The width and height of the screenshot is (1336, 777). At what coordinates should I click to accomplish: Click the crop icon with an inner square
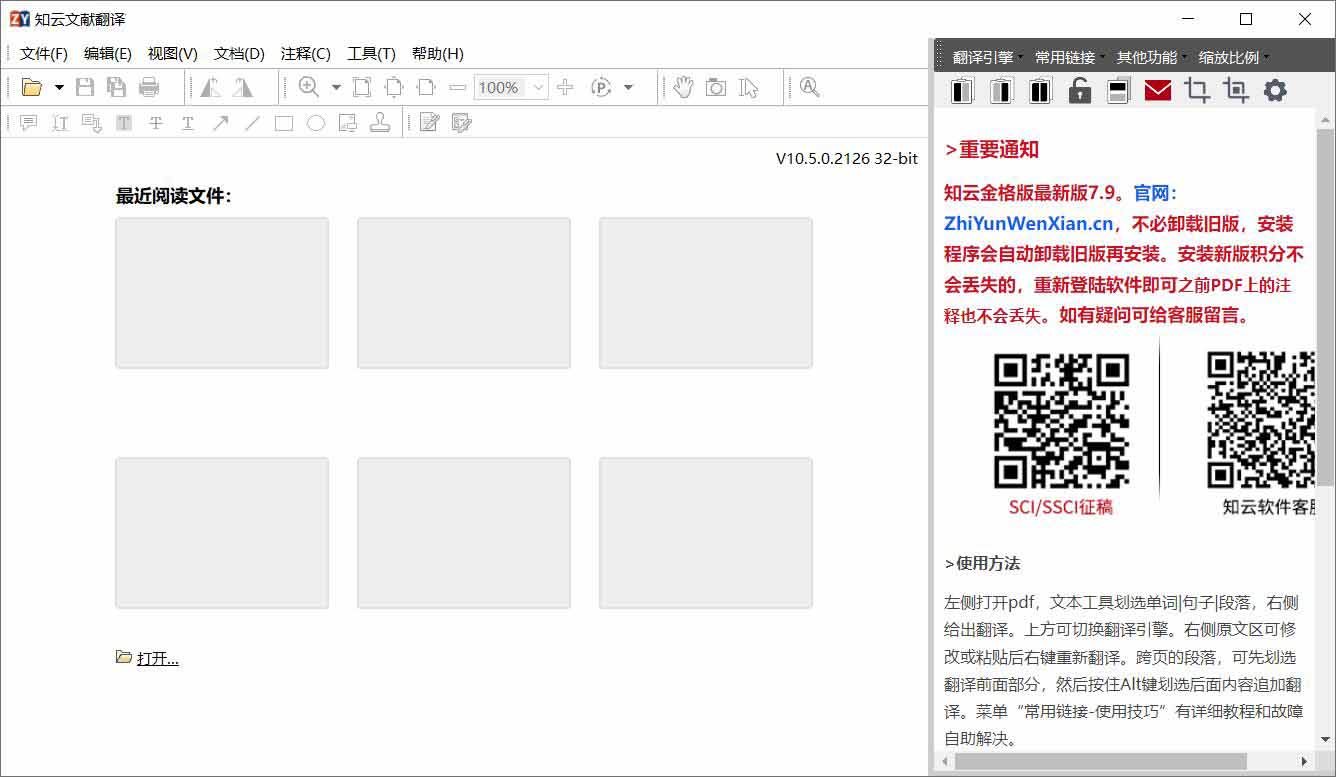coord(1236,91)
